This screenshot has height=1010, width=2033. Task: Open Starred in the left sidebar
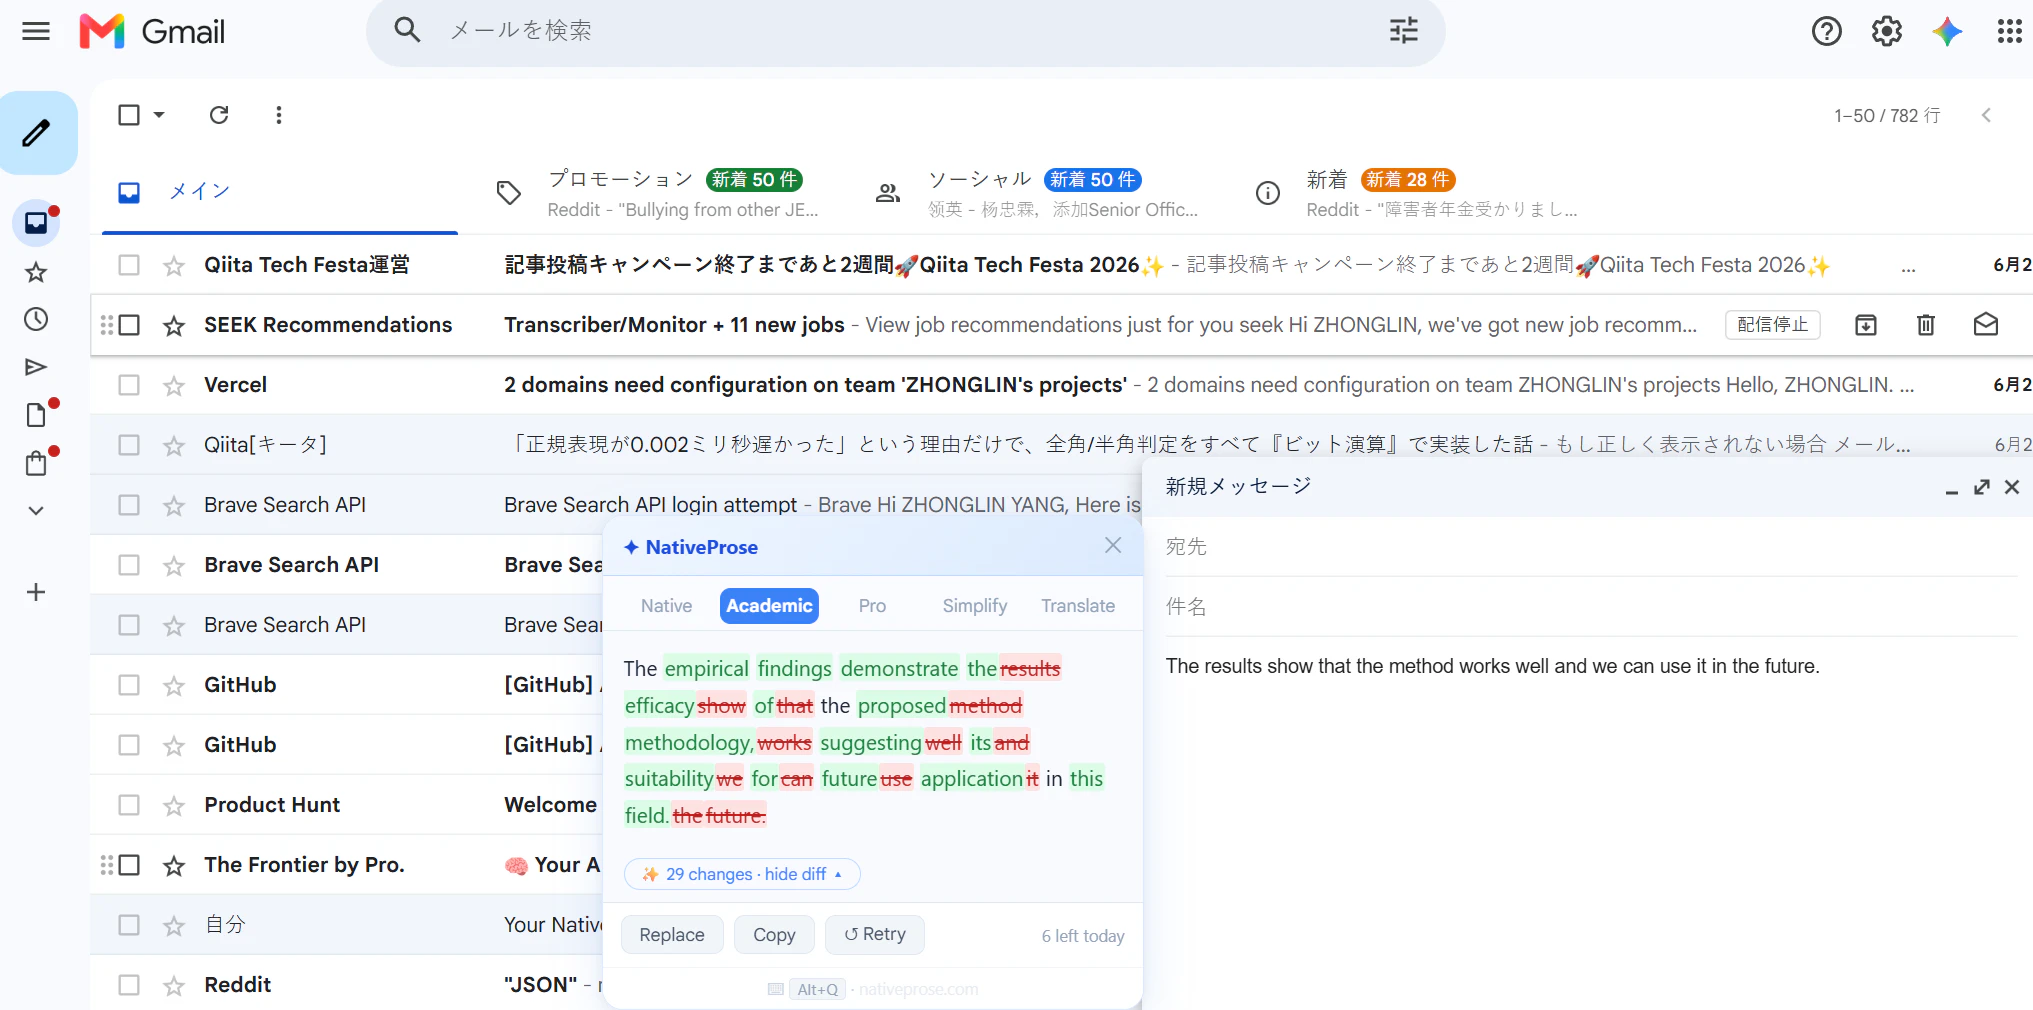pos(36,272)
